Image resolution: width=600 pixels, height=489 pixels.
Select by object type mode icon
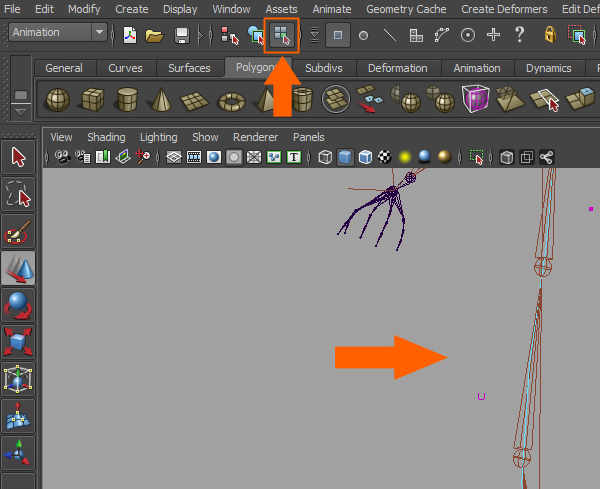pos(256,35)
